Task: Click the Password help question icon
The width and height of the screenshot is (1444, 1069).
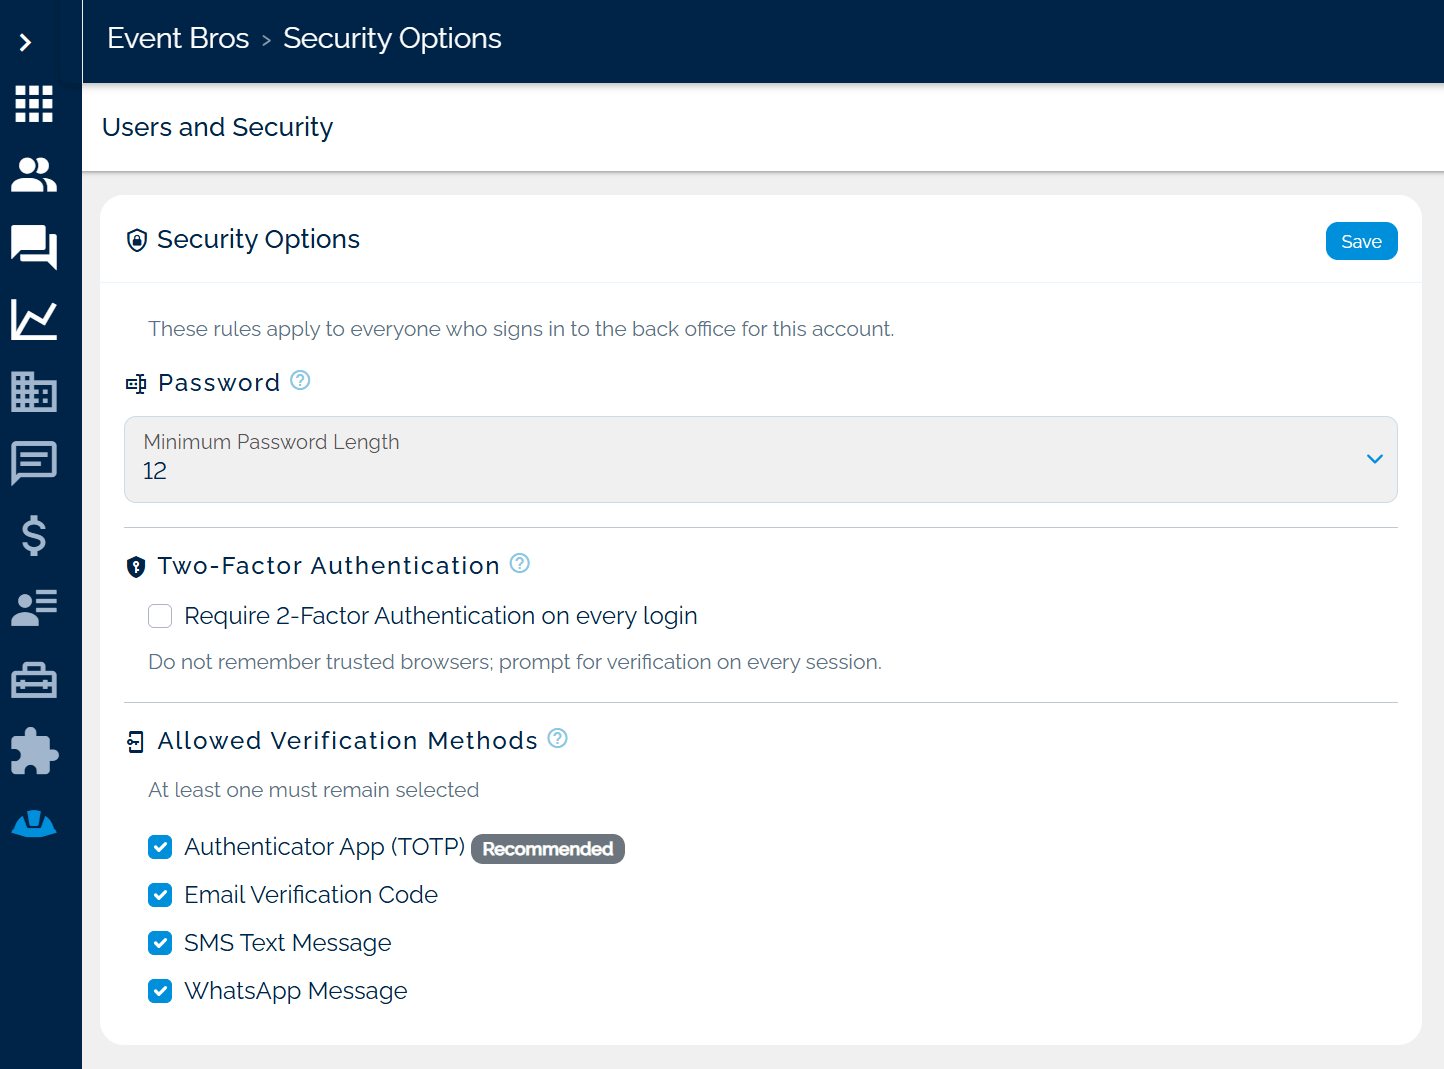Action: click(x=300, y=380)
